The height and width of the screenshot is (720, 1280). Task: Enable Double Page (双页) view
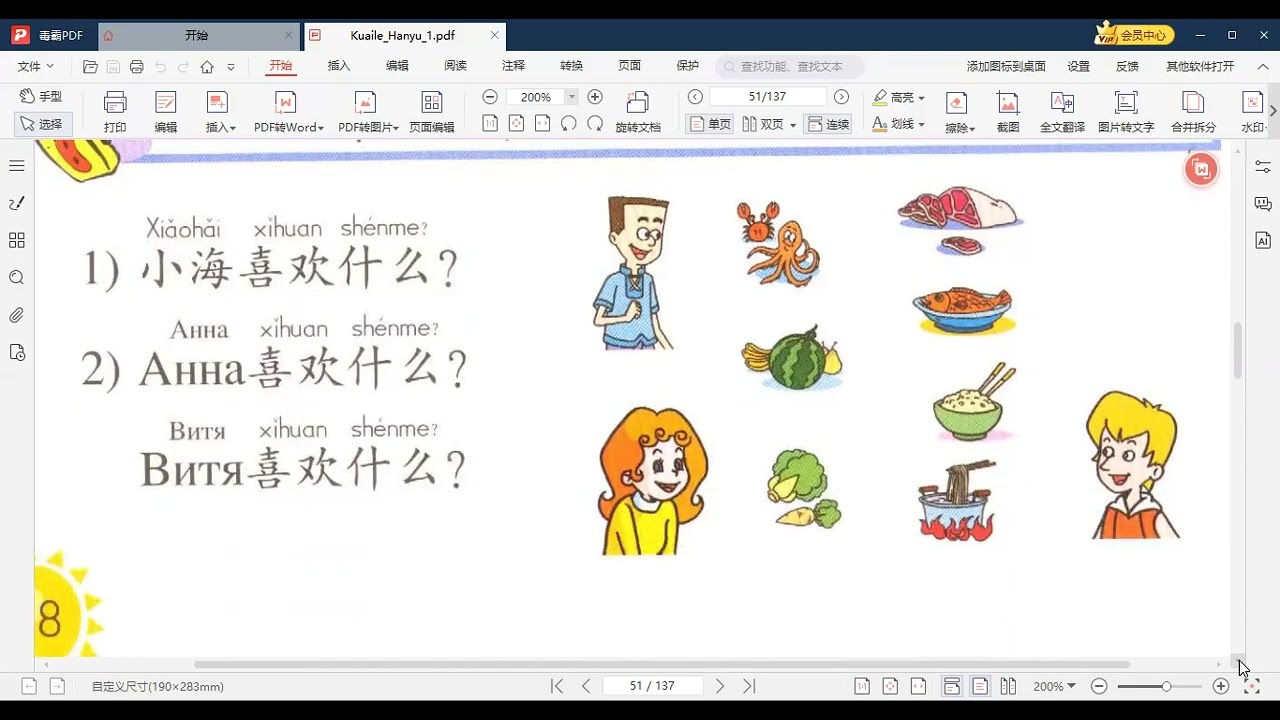pos(763,124)
